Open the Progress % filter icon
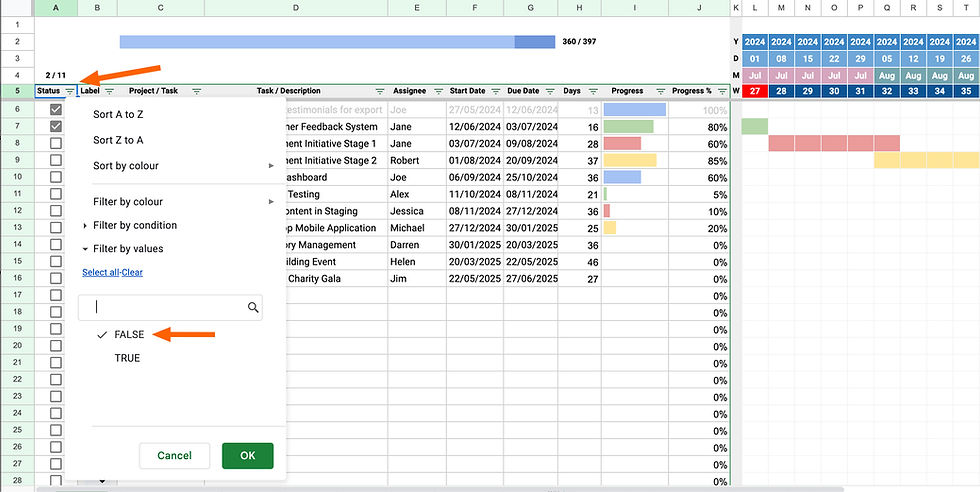The height and width of the screenshot is (492, 980). pos(722,91)
